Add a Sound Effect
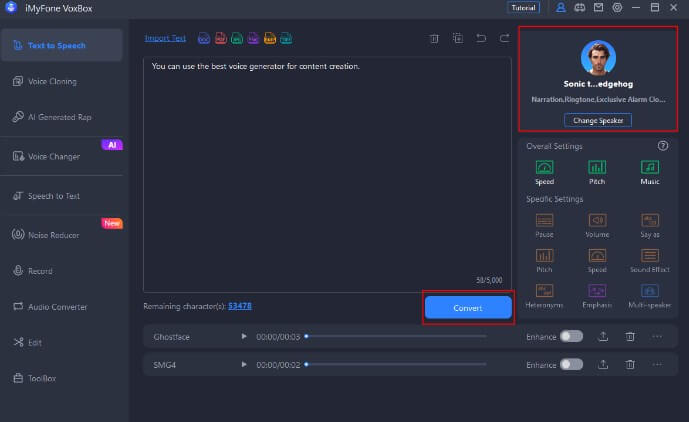Viewport: 689px width, 422px height. click(650, 261)
